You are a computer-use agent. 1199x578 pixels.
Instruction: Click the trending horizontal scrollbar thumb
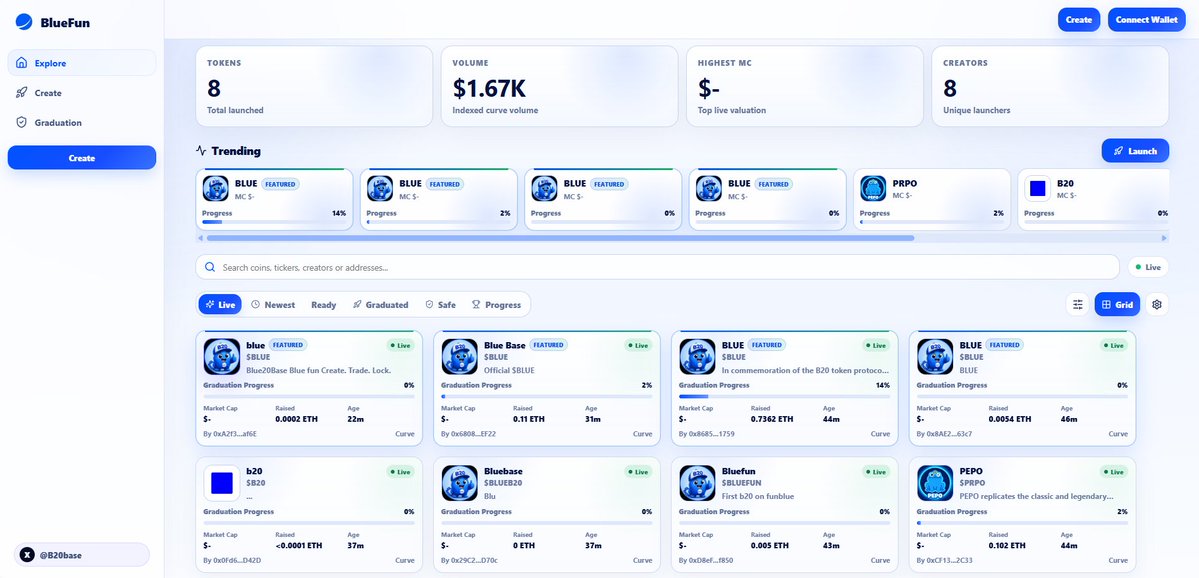pyautogui.click(x=561, y=238)
